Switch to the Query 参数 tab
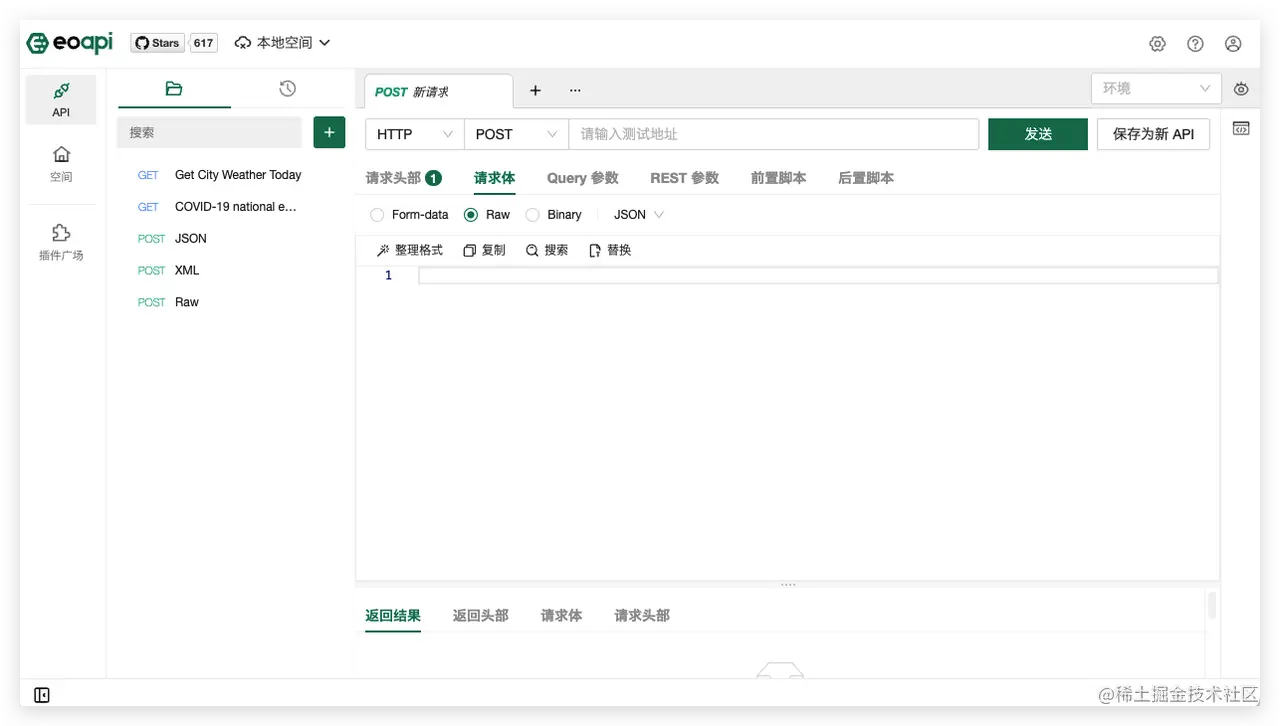1280x726 pixels. tap(583, 178)
